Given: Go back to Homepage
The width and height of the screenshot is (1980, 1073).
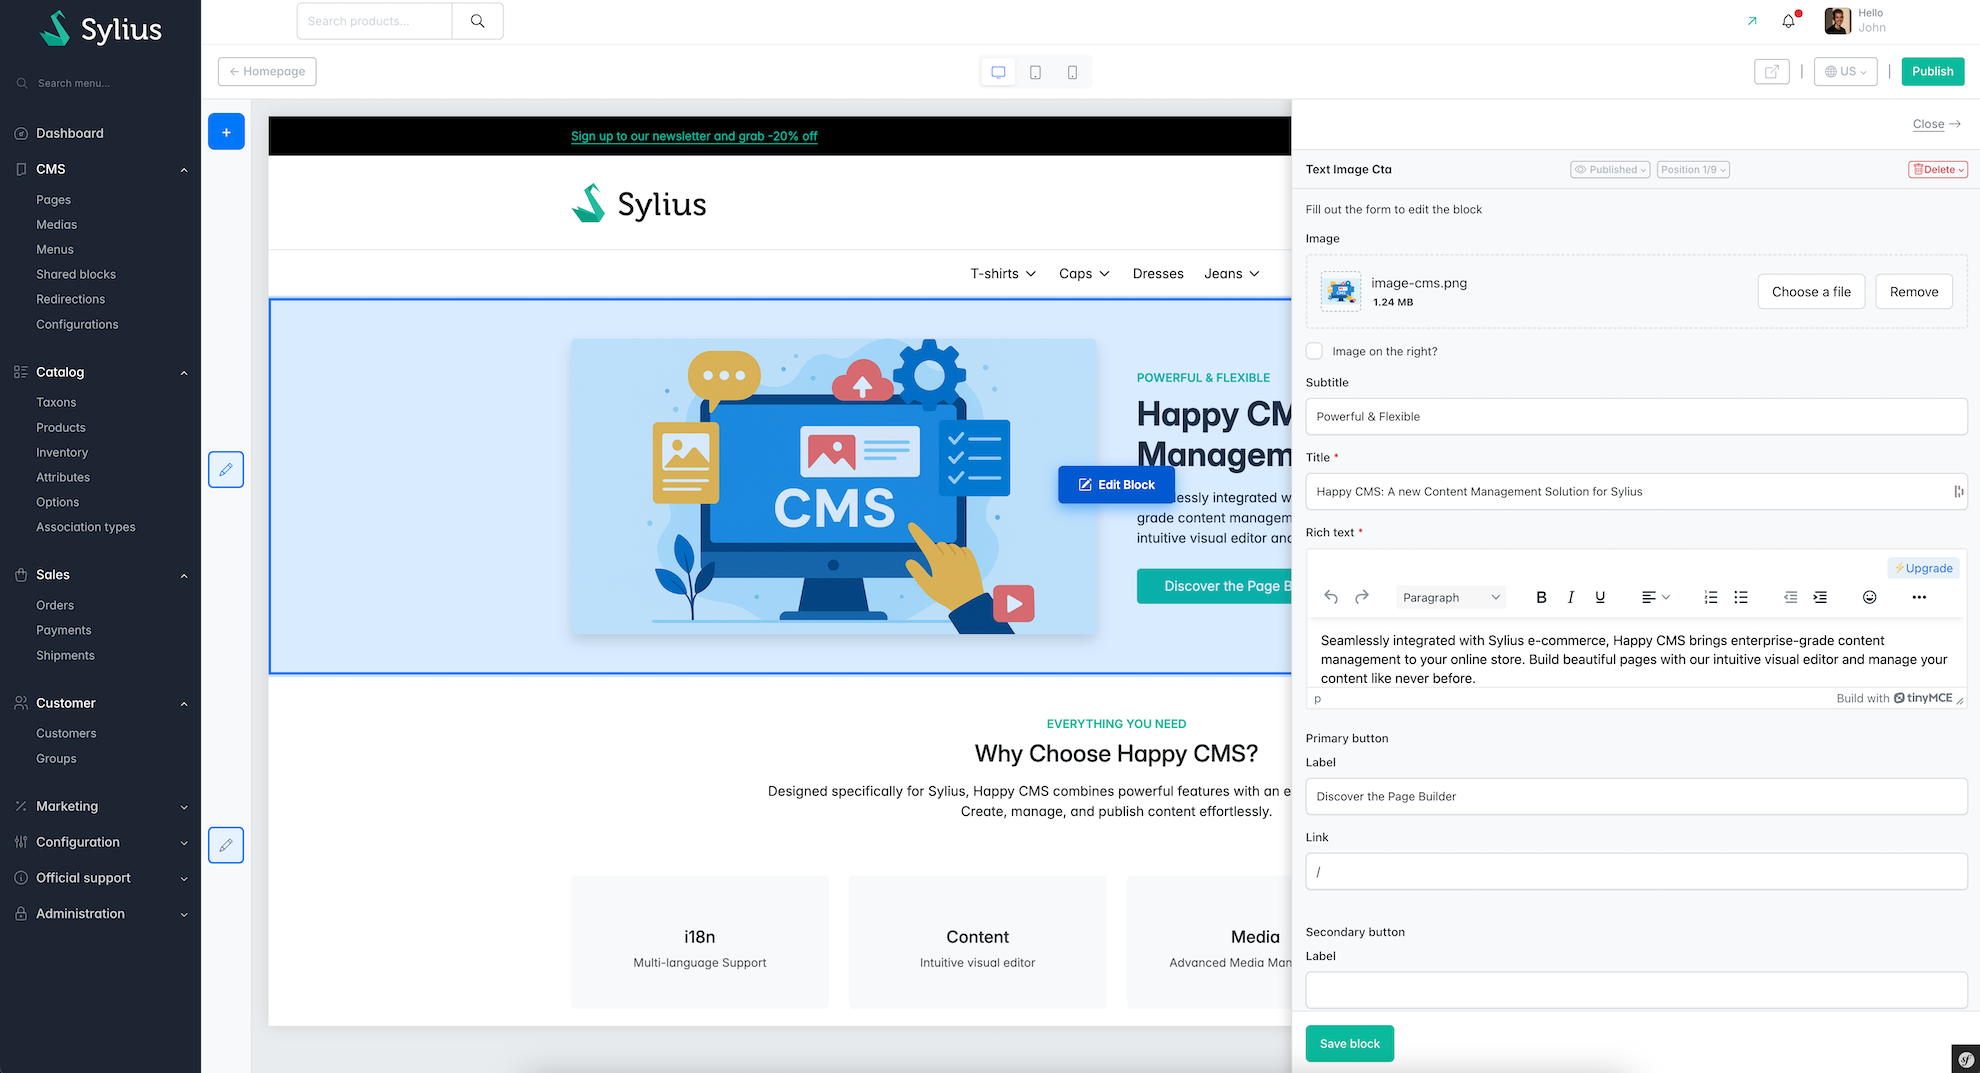Looking at the screenshot, I should point(267,72).
